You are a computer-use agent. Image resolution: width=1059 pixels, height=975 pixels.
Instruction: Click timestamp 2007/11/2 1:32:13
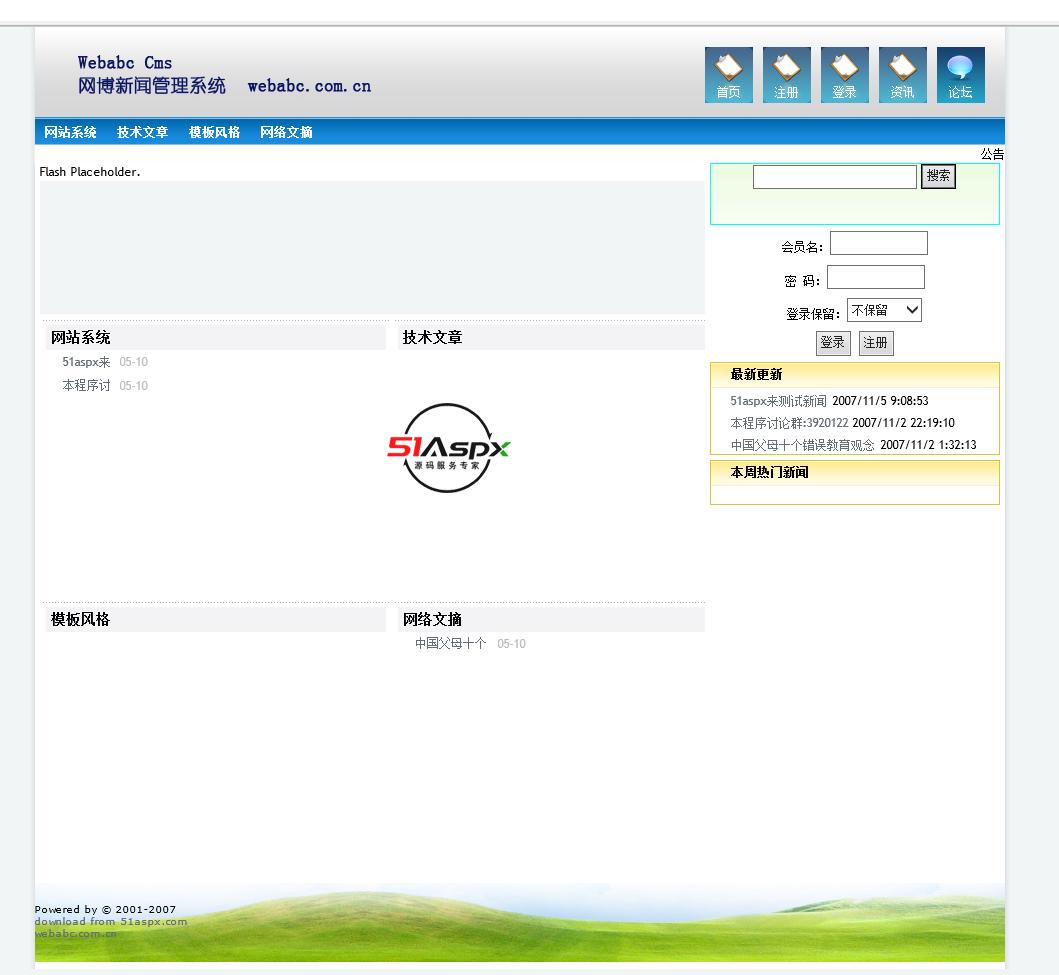929,445
